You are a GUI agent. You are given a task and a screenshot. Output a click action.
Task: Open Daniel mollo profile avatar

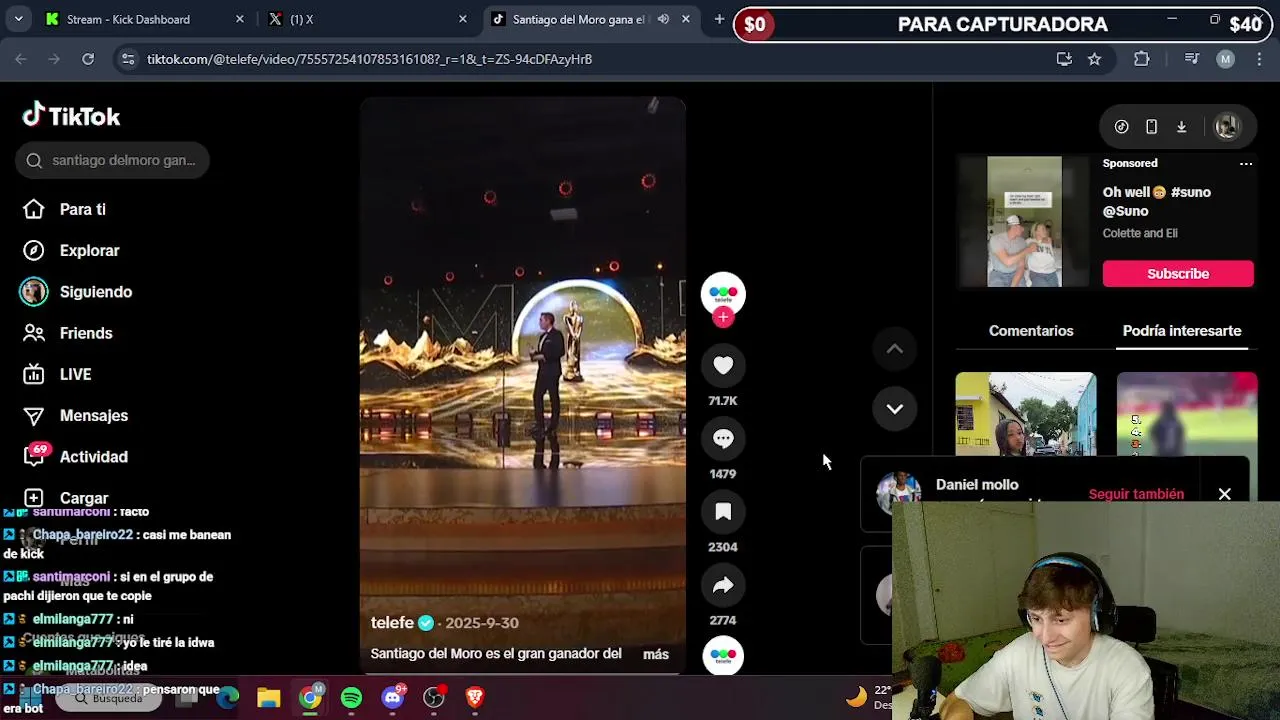[x=898, y=492]
